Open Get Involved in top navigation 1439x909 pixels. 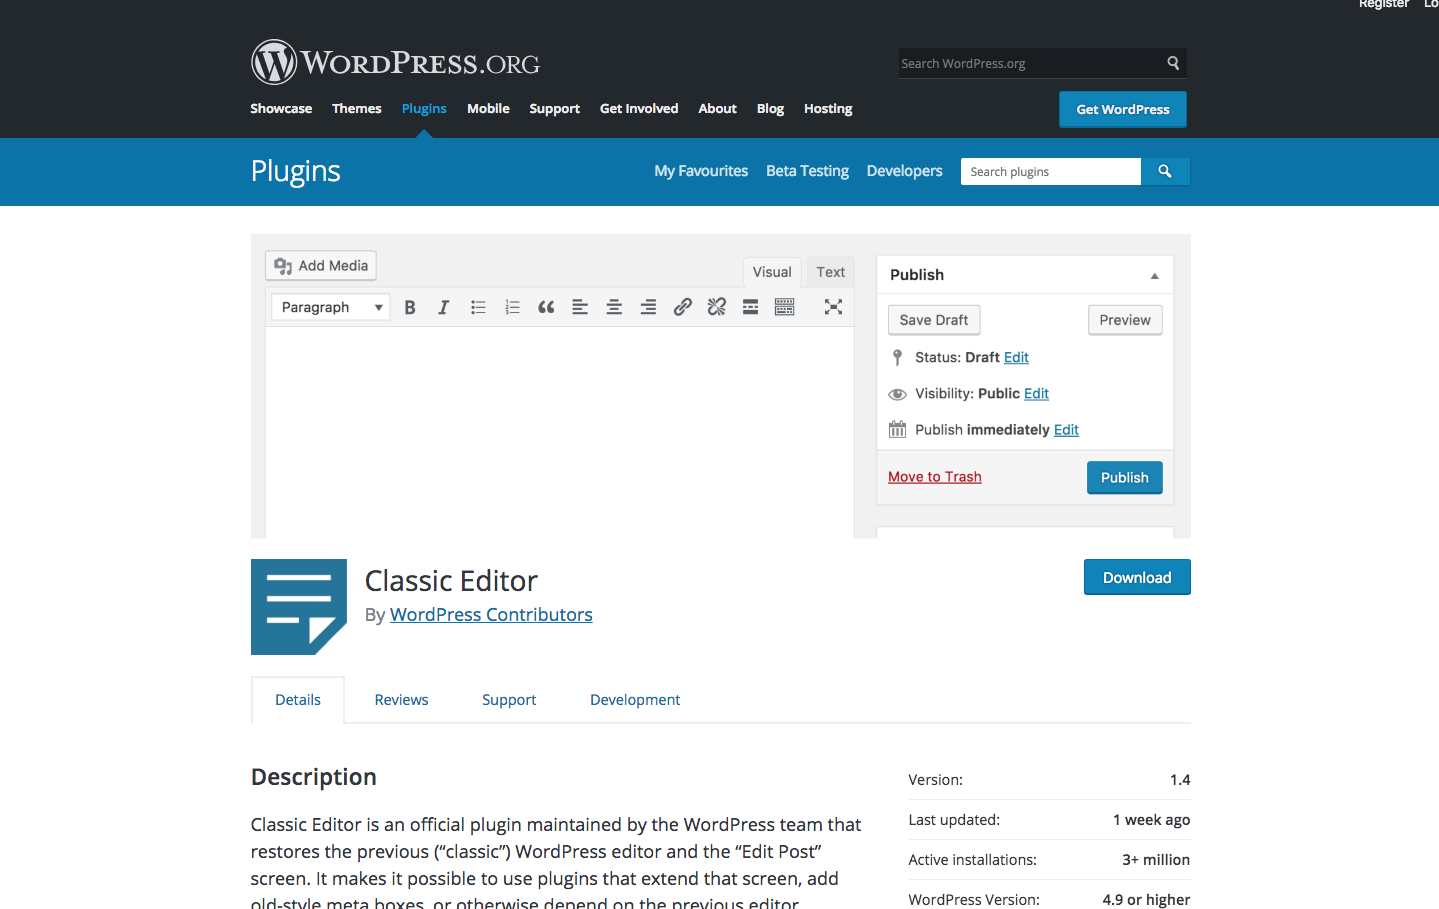pos(639,108)
